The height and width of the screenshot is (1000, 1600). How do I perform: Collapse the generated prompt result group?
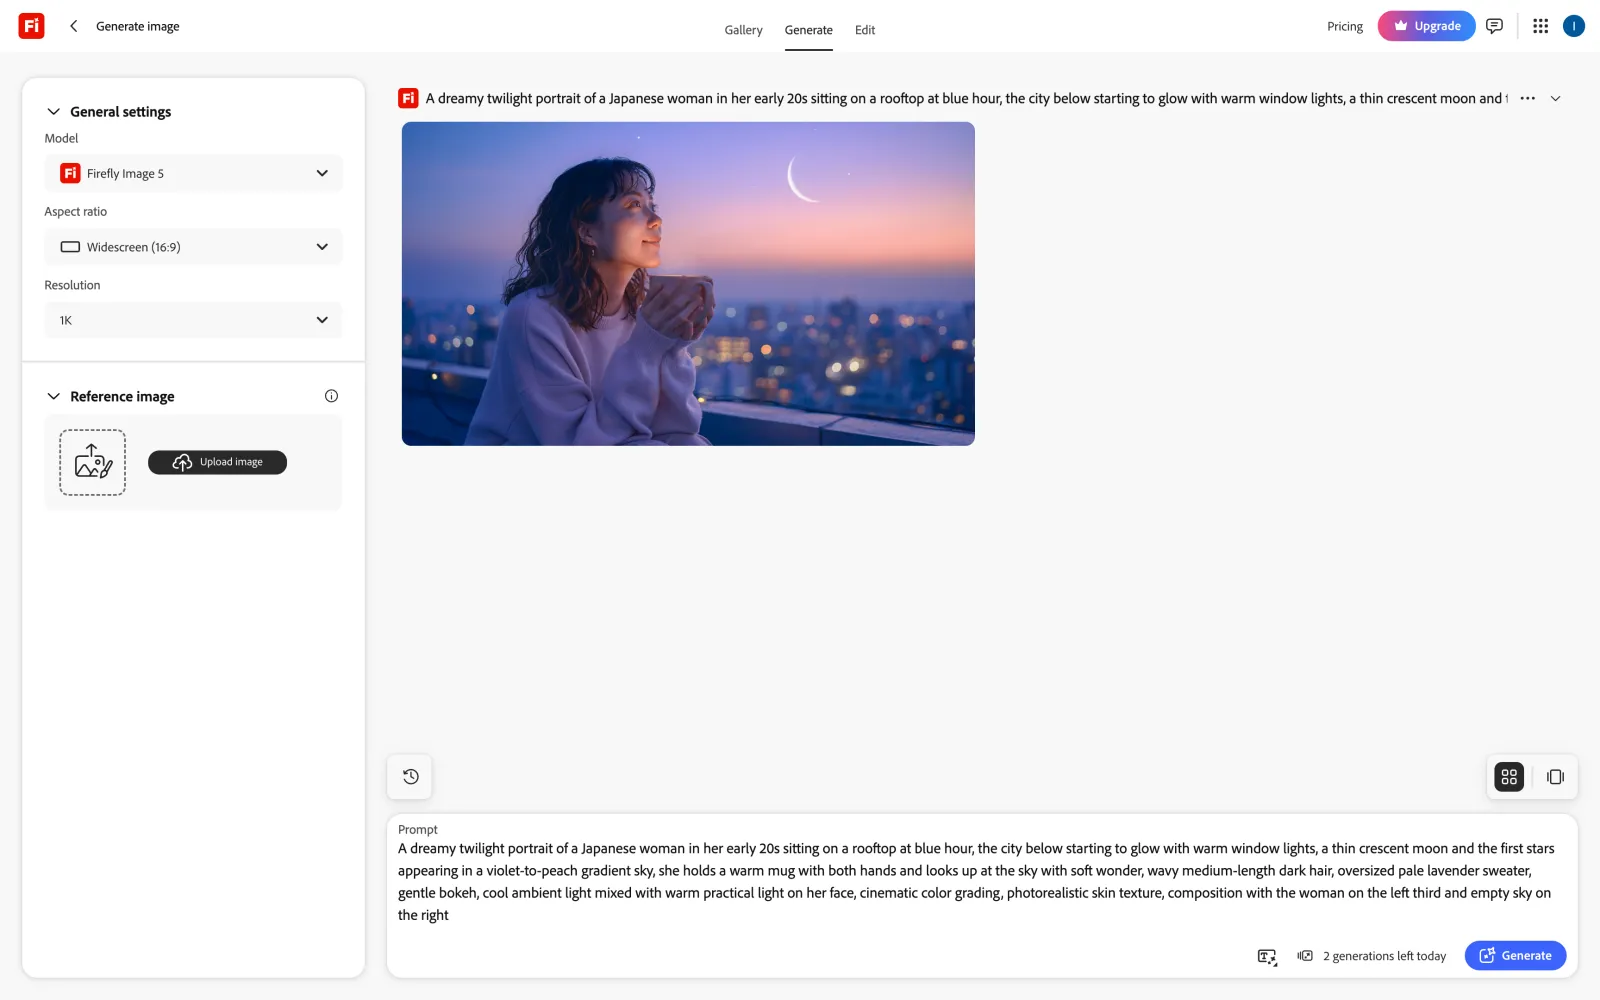point(1556,98)
